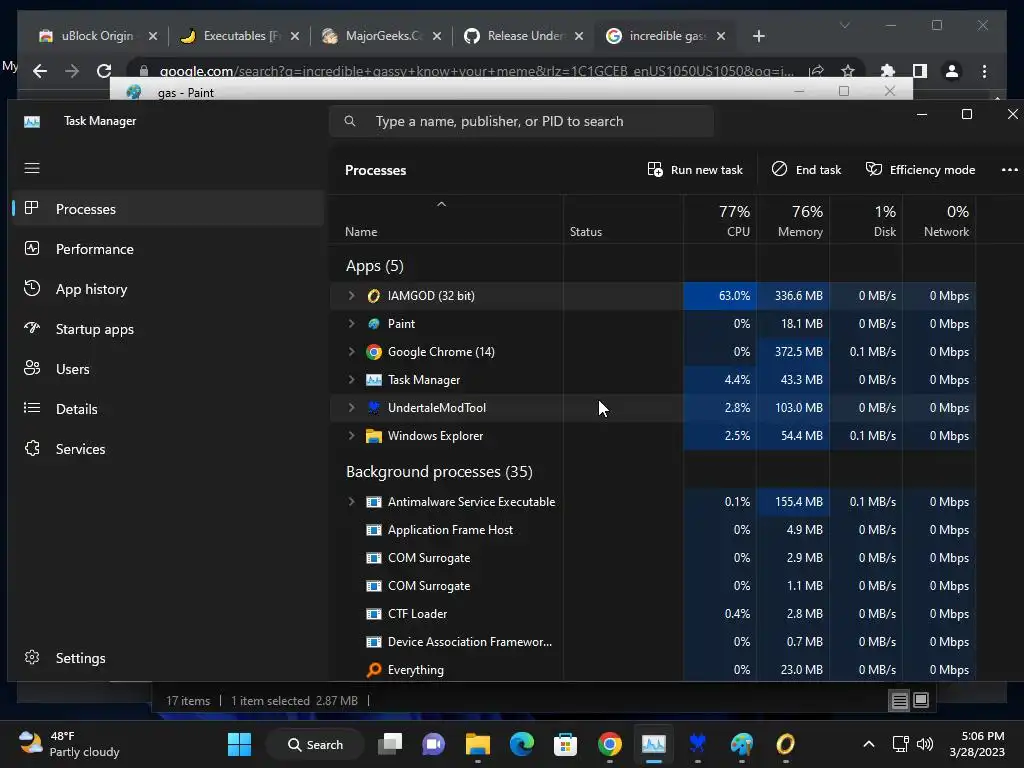Click the Performance graph icon in sidebar
Screen dimensions: 1024x768
click(31, 248)
